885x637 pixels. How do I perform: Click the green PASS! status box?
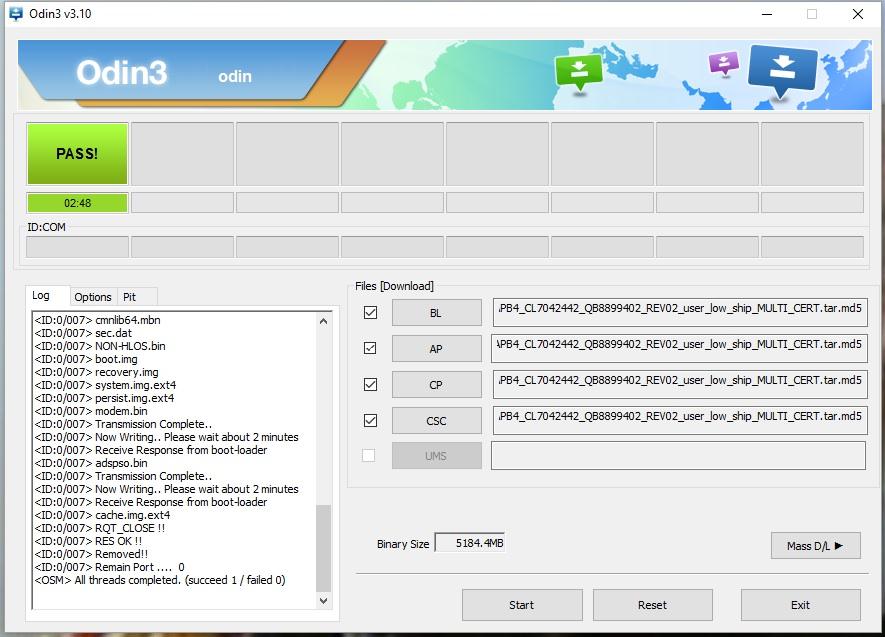77,154
